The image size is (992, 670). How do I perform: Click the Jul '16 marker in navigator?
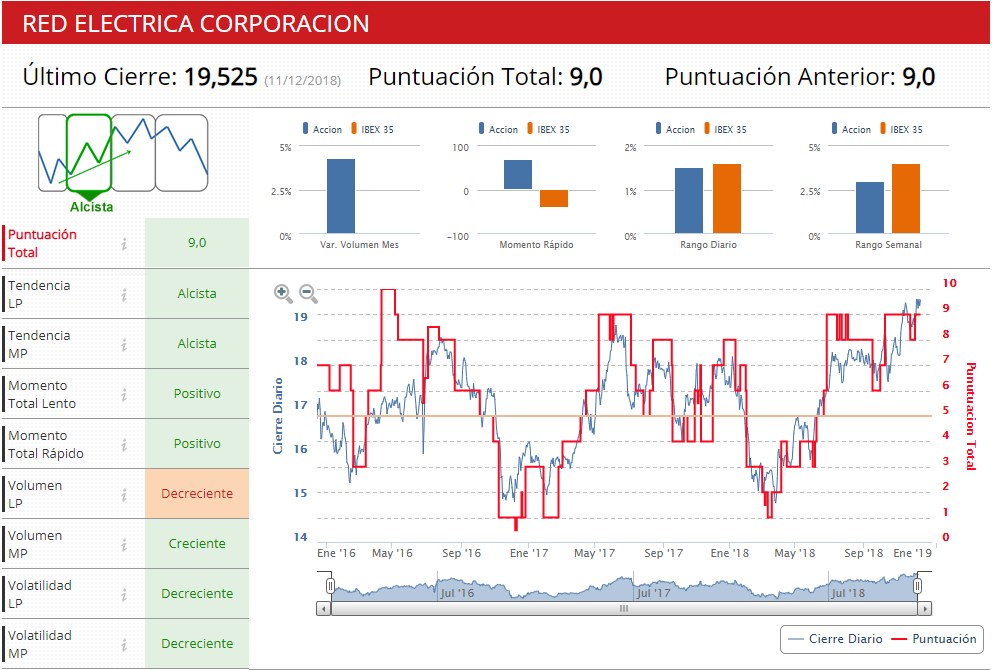coord(457,593)
